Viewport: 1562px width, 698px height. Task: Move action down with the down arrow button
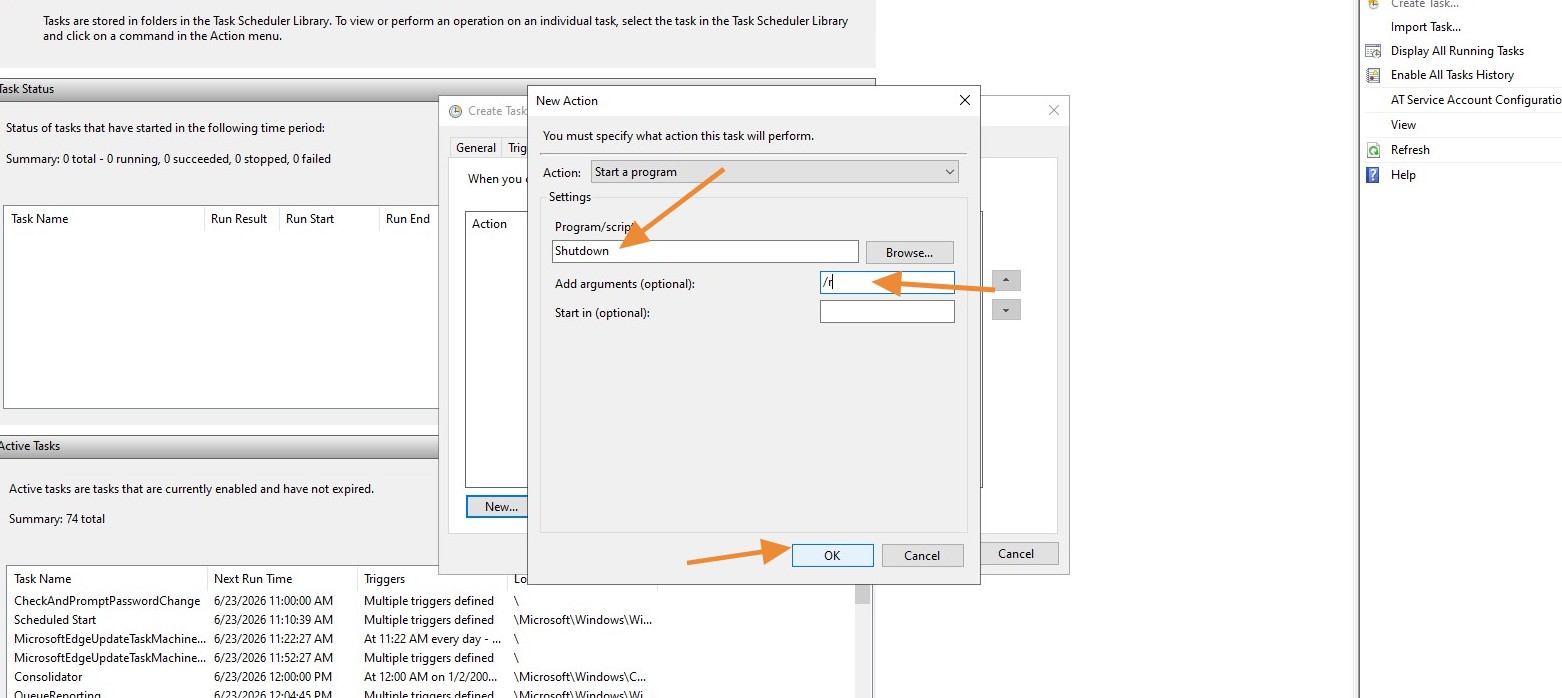[1006, 310]
